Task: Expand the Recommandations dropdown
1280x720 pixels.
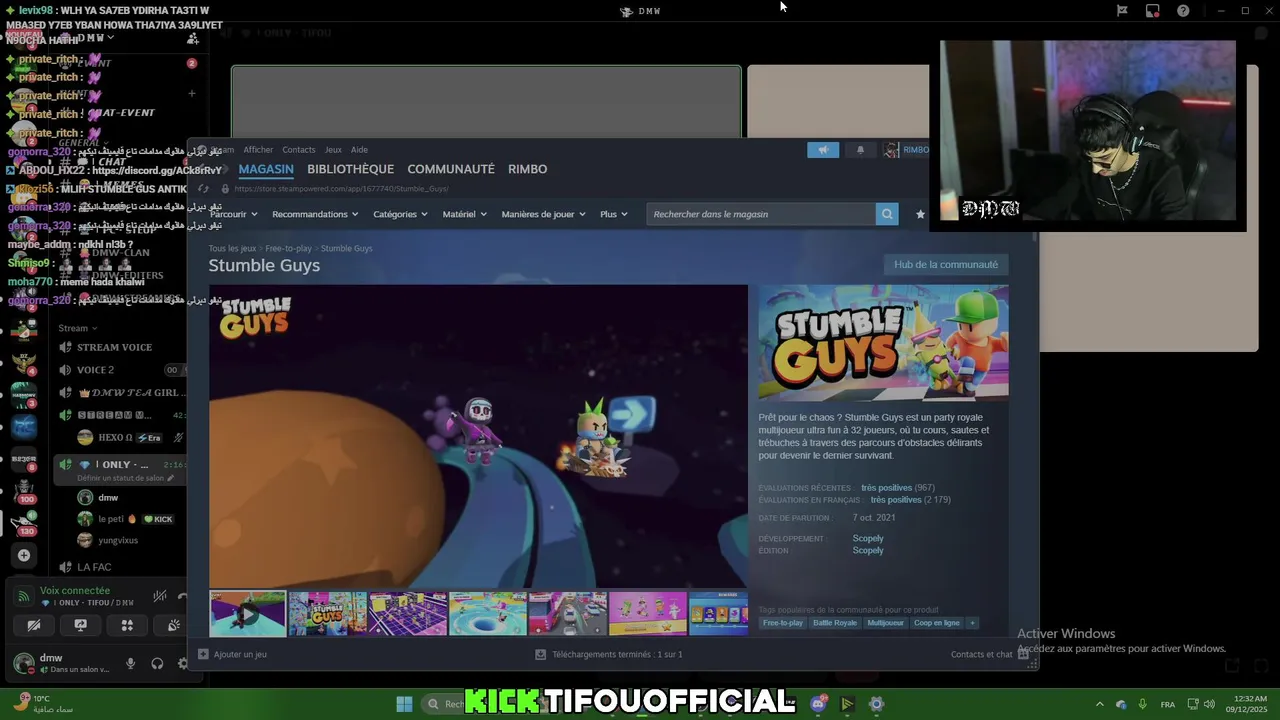Action: pyautogui.click(x=315, y=214)
